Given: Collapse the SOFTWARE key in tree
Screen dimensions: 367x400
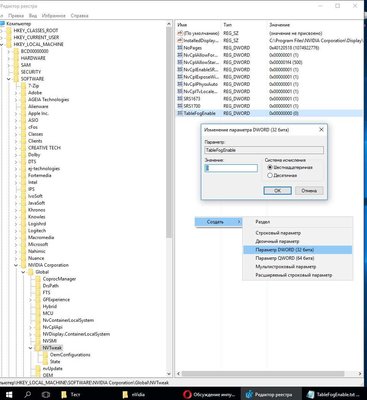Looking at the screenshot, I should pyautogui.click(x=9, y=79).
